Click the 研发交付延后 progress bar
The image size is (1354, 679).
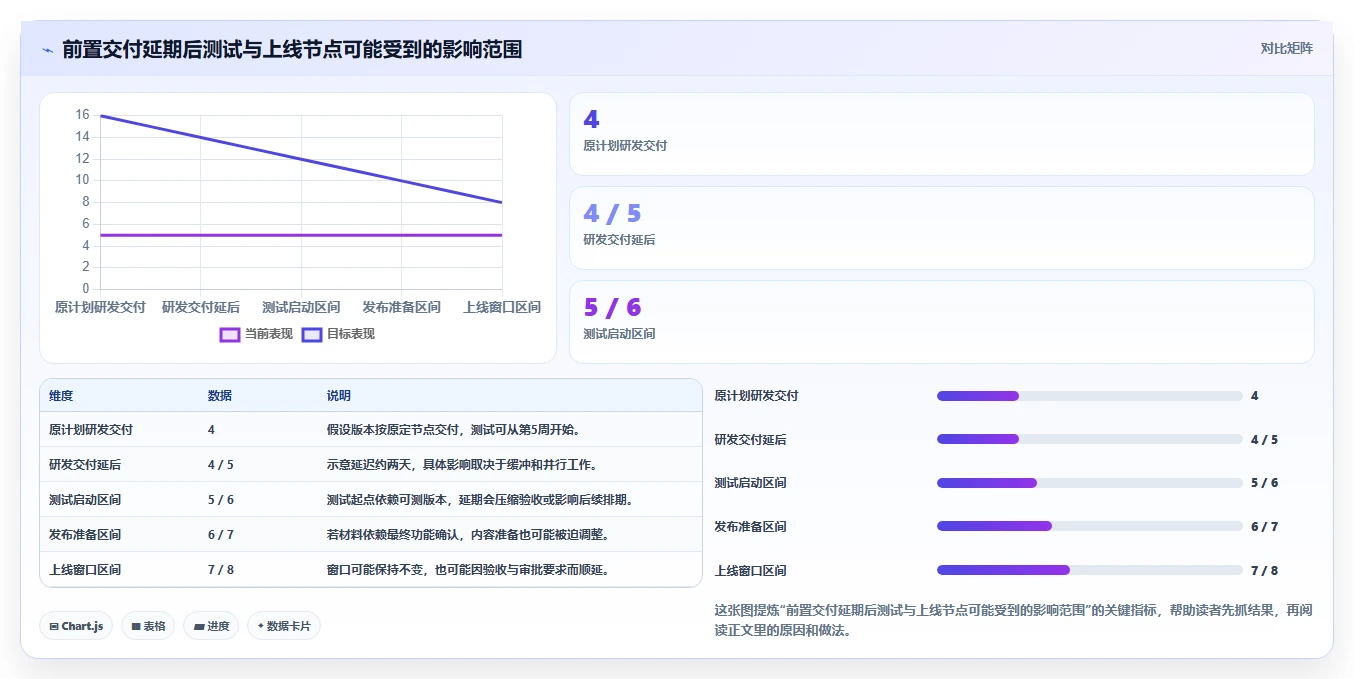click(1089, 439)
